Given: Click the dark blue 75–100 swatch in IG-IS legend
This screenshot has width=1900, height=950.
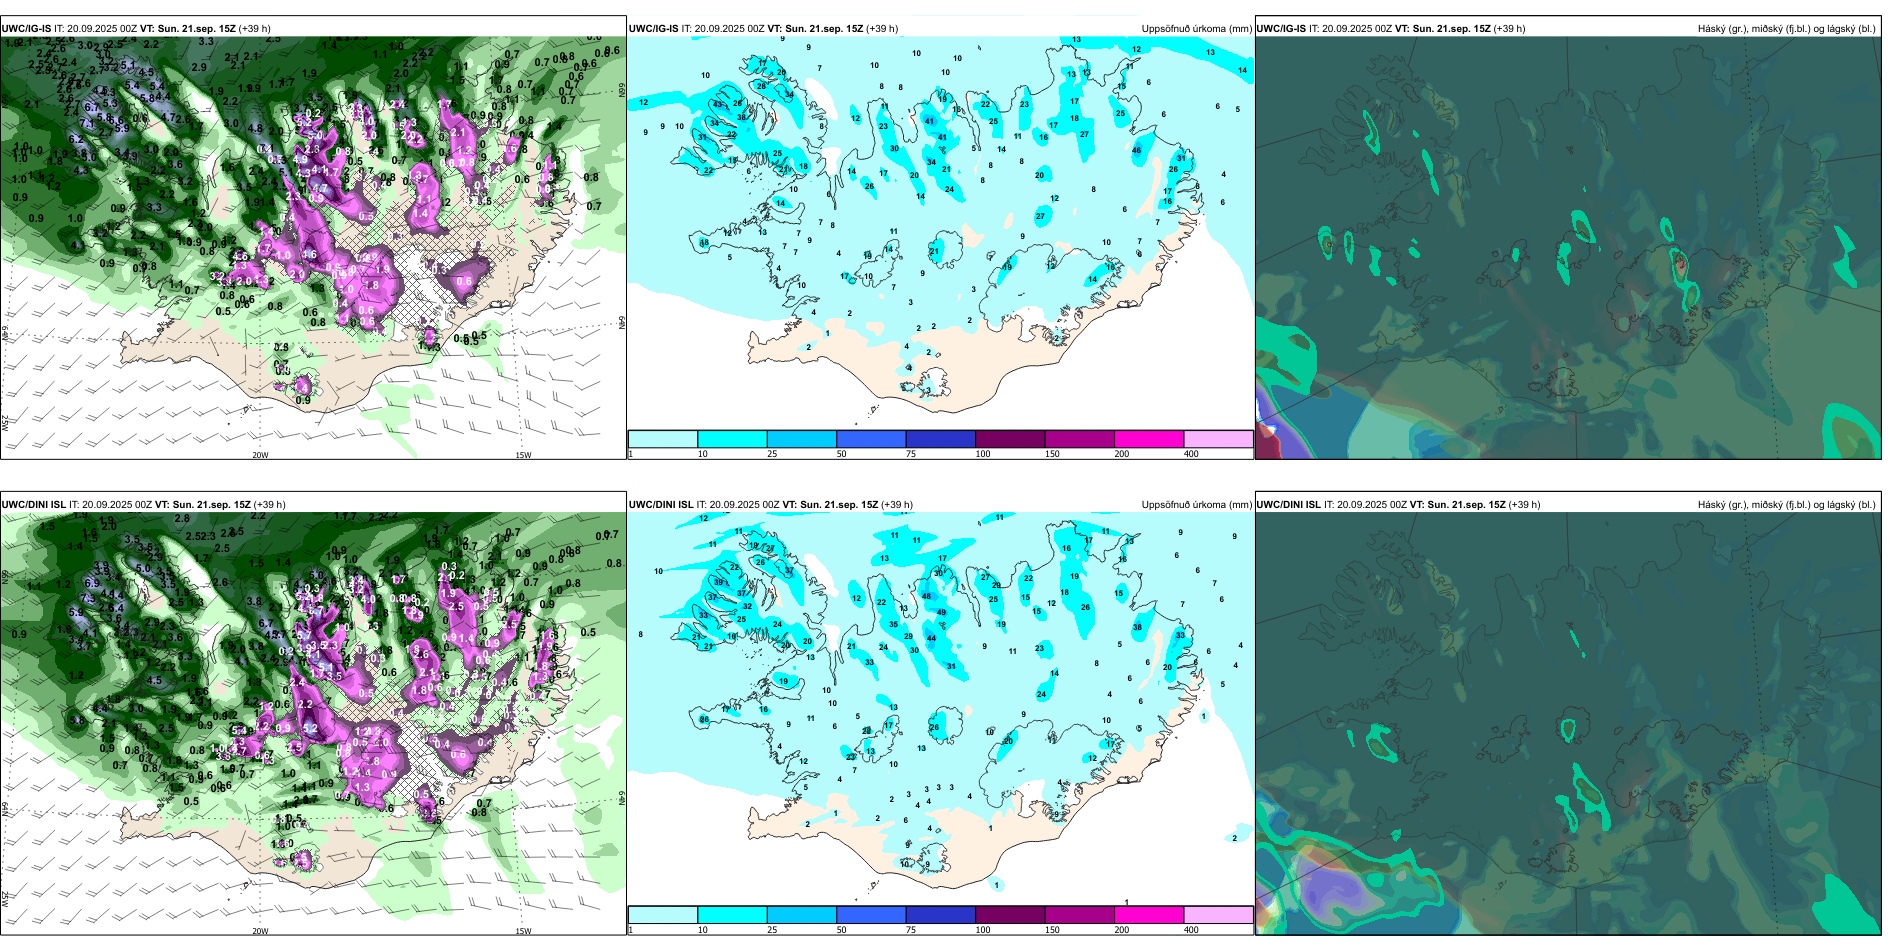Looking at the screenshot, I should pos(940,439).
